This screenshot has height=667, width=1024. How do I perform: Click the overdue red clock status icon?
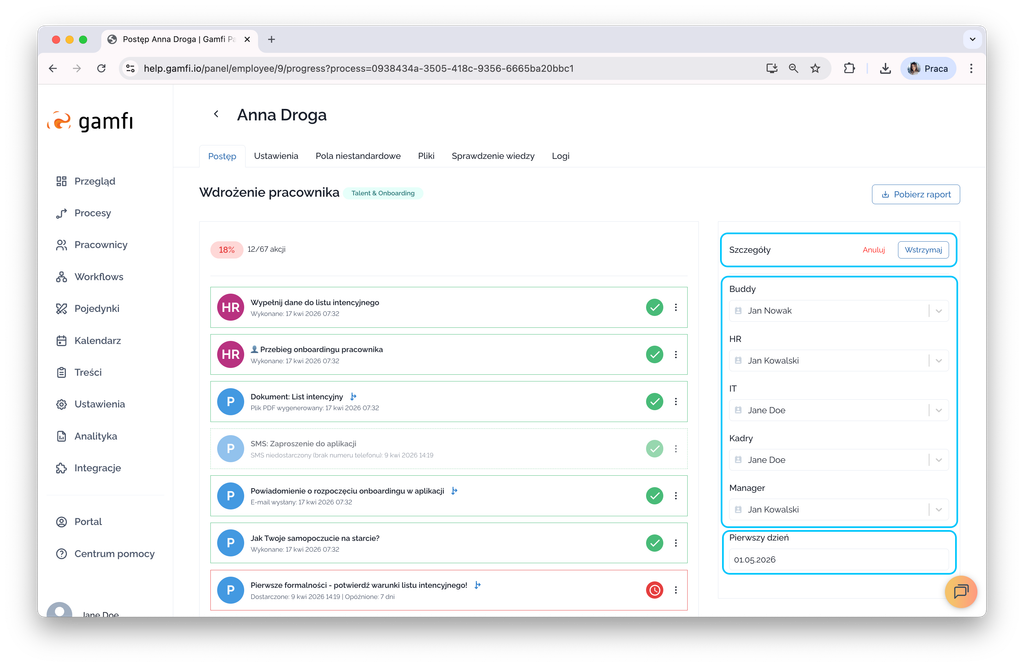tap(654, 590)
